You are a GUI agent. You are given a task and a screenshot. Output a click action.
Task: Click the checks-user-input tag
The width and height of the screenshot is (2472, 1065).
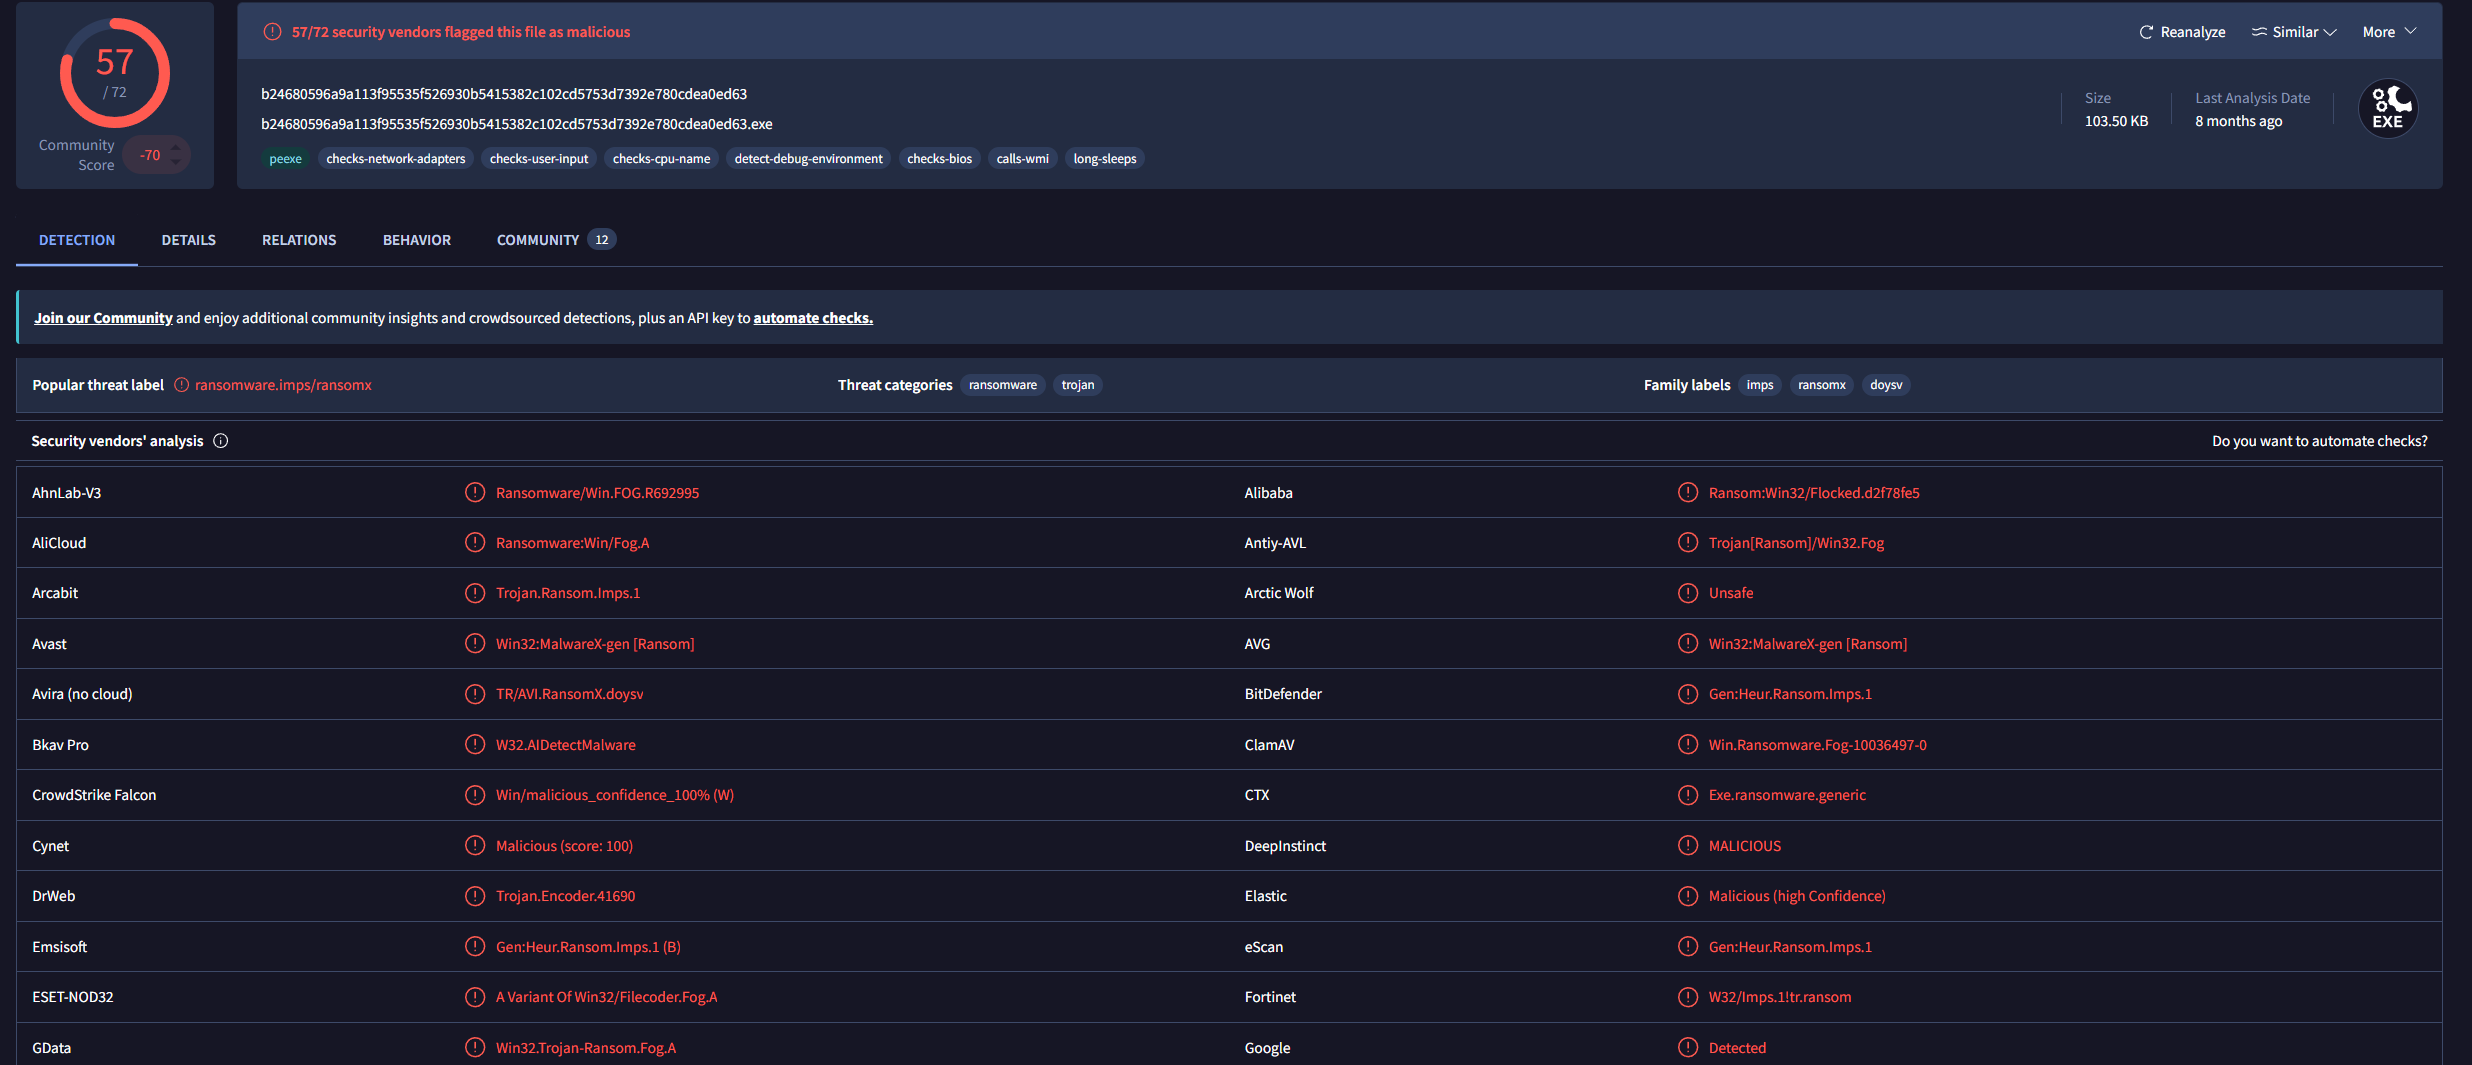coord(539,159)
